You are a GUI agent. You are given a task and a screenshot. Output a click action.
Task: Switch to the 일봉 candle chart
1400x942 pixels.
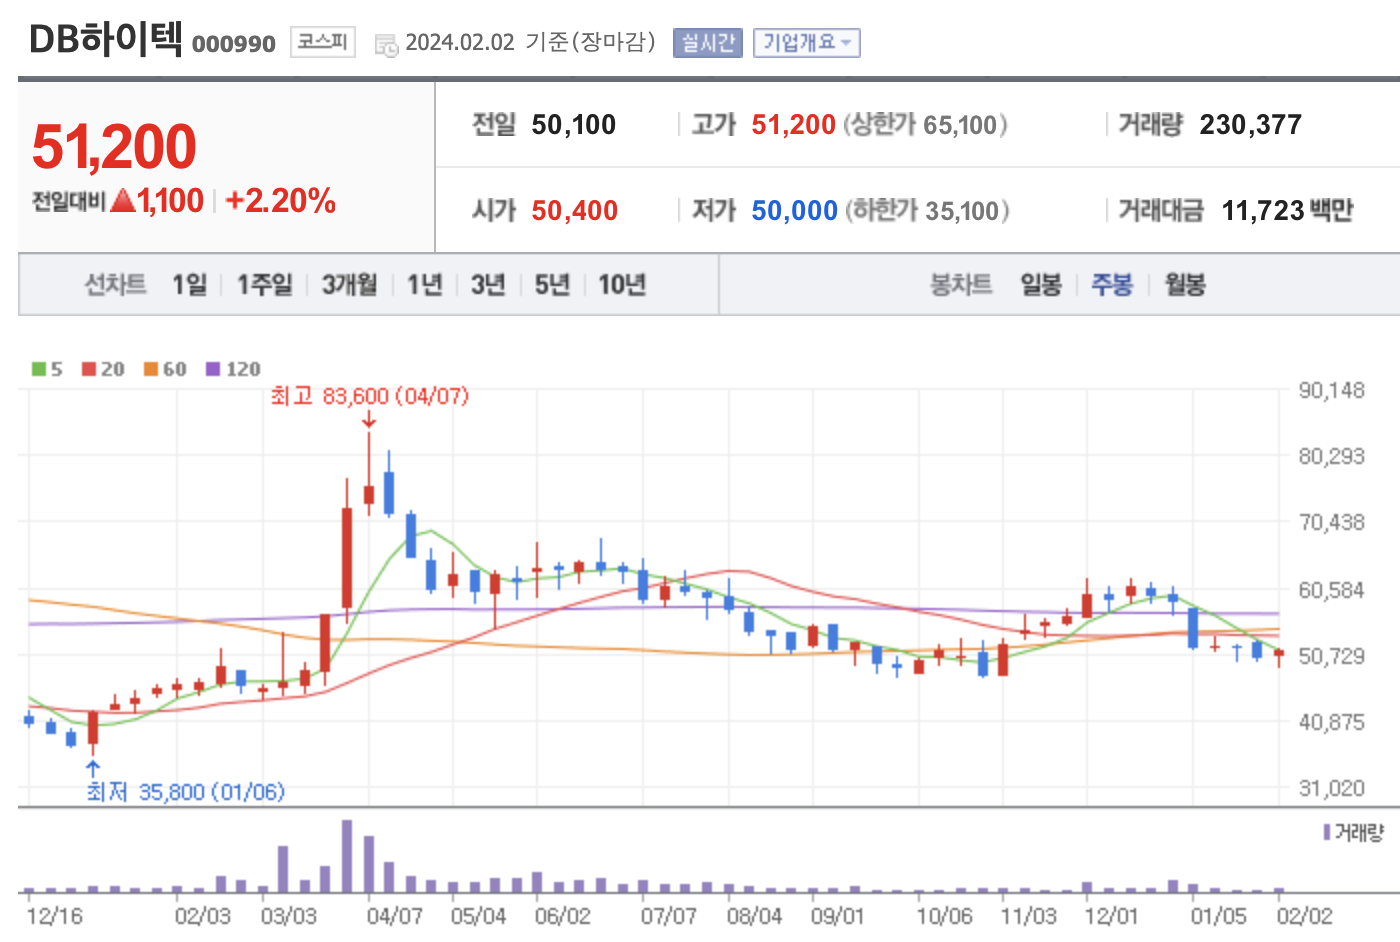1041,285
